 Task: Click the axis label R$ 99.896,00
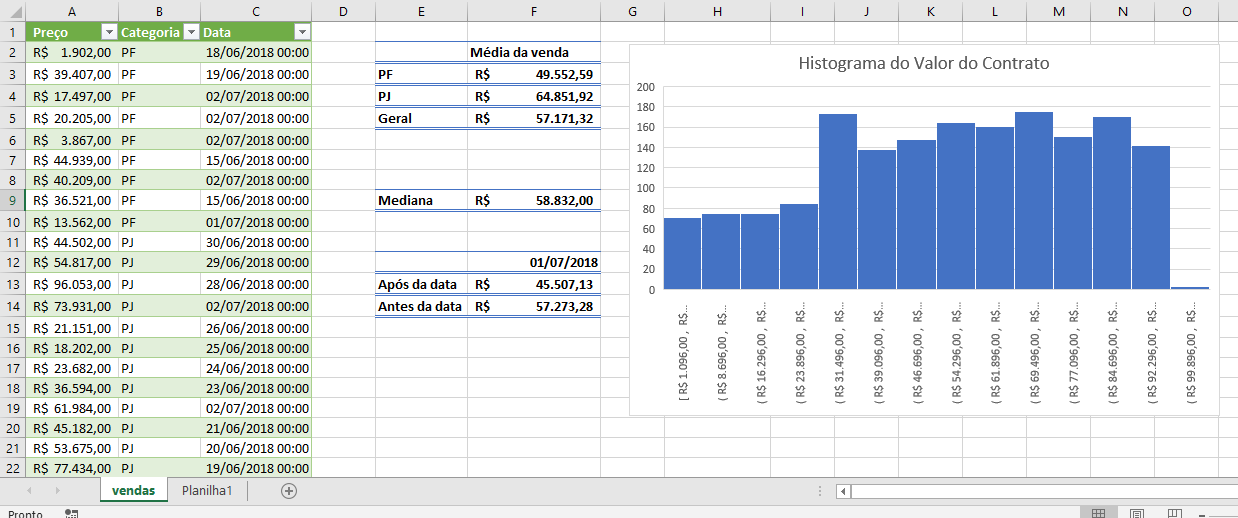tap(1190, 353)
